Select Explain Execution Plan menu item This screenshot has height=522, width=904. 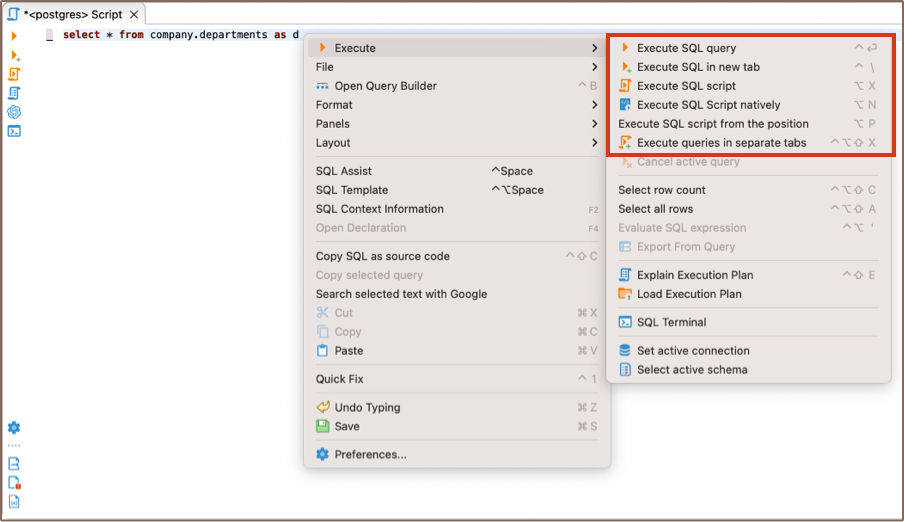695,275
